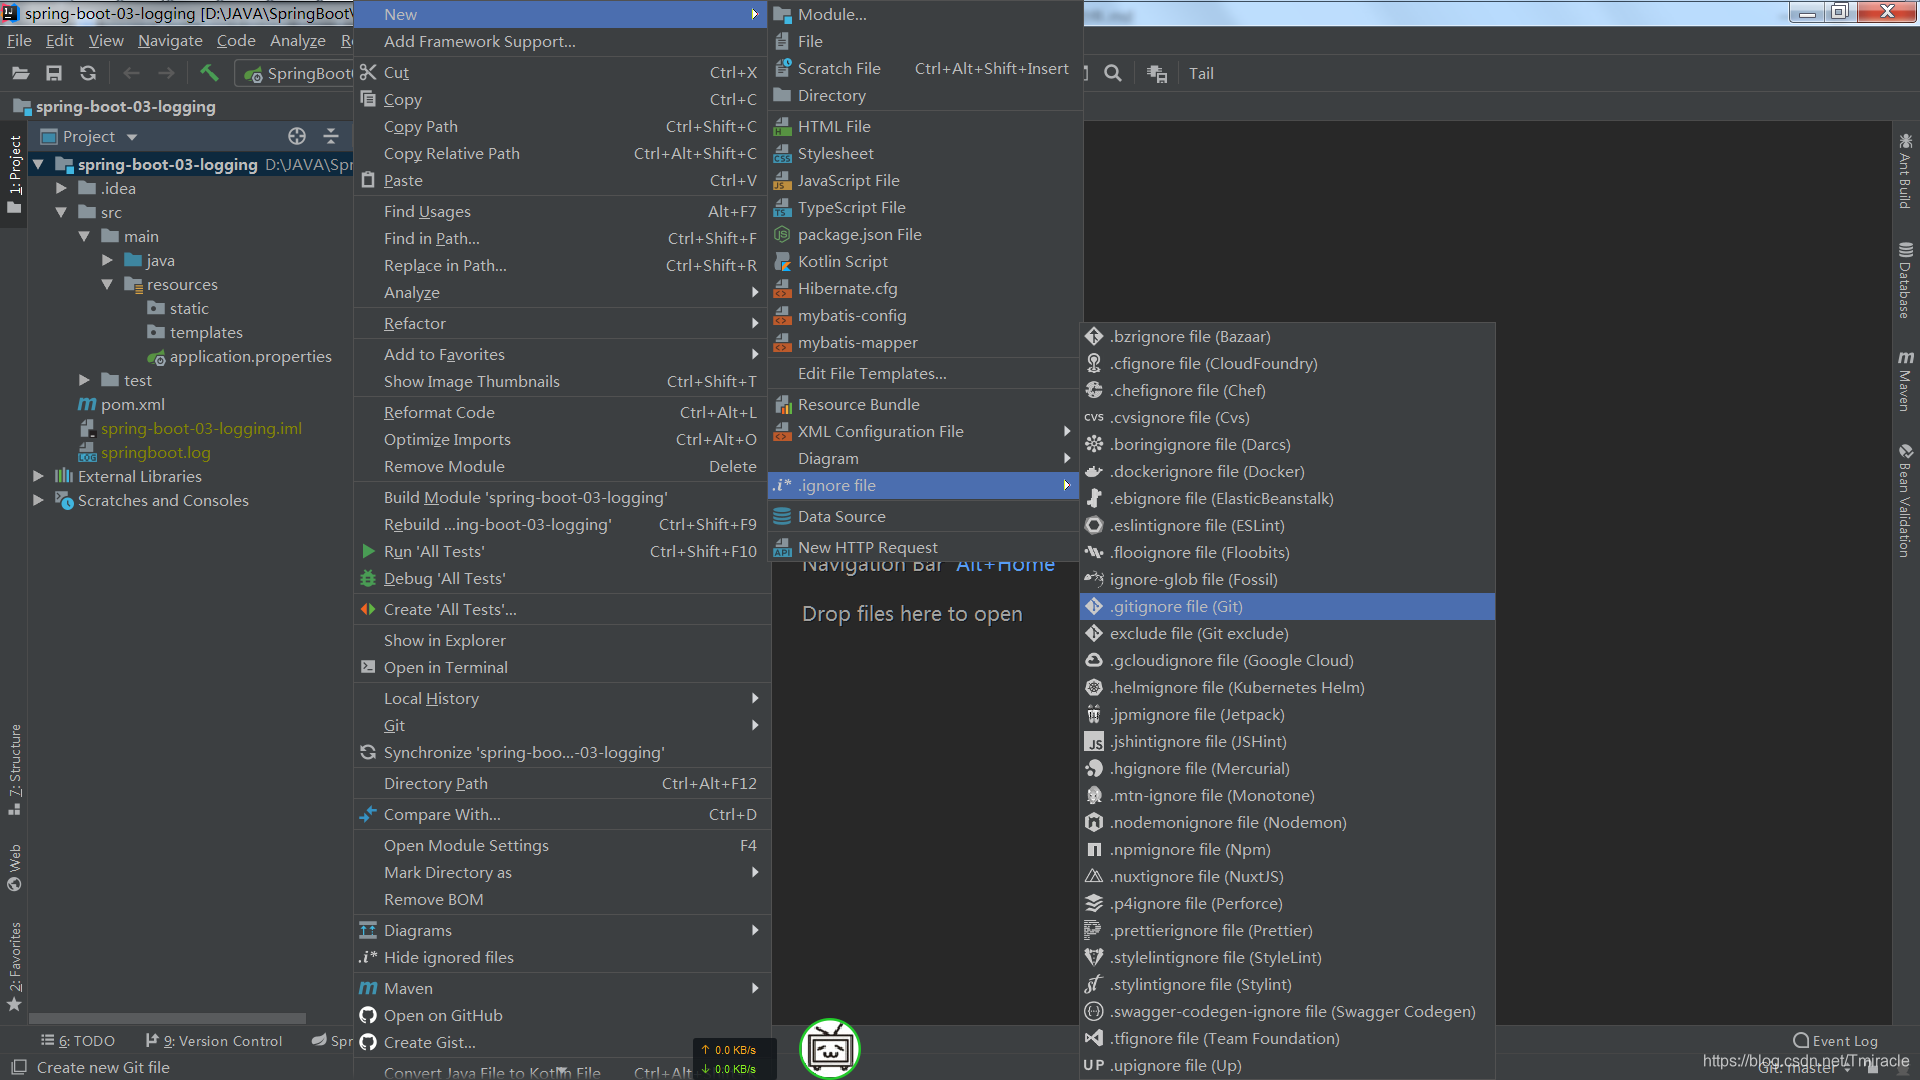The width and height of the screenshot is (1920, 1080).
Task: Click the Save All toolbar icon
Action: [x=54, y=73]
